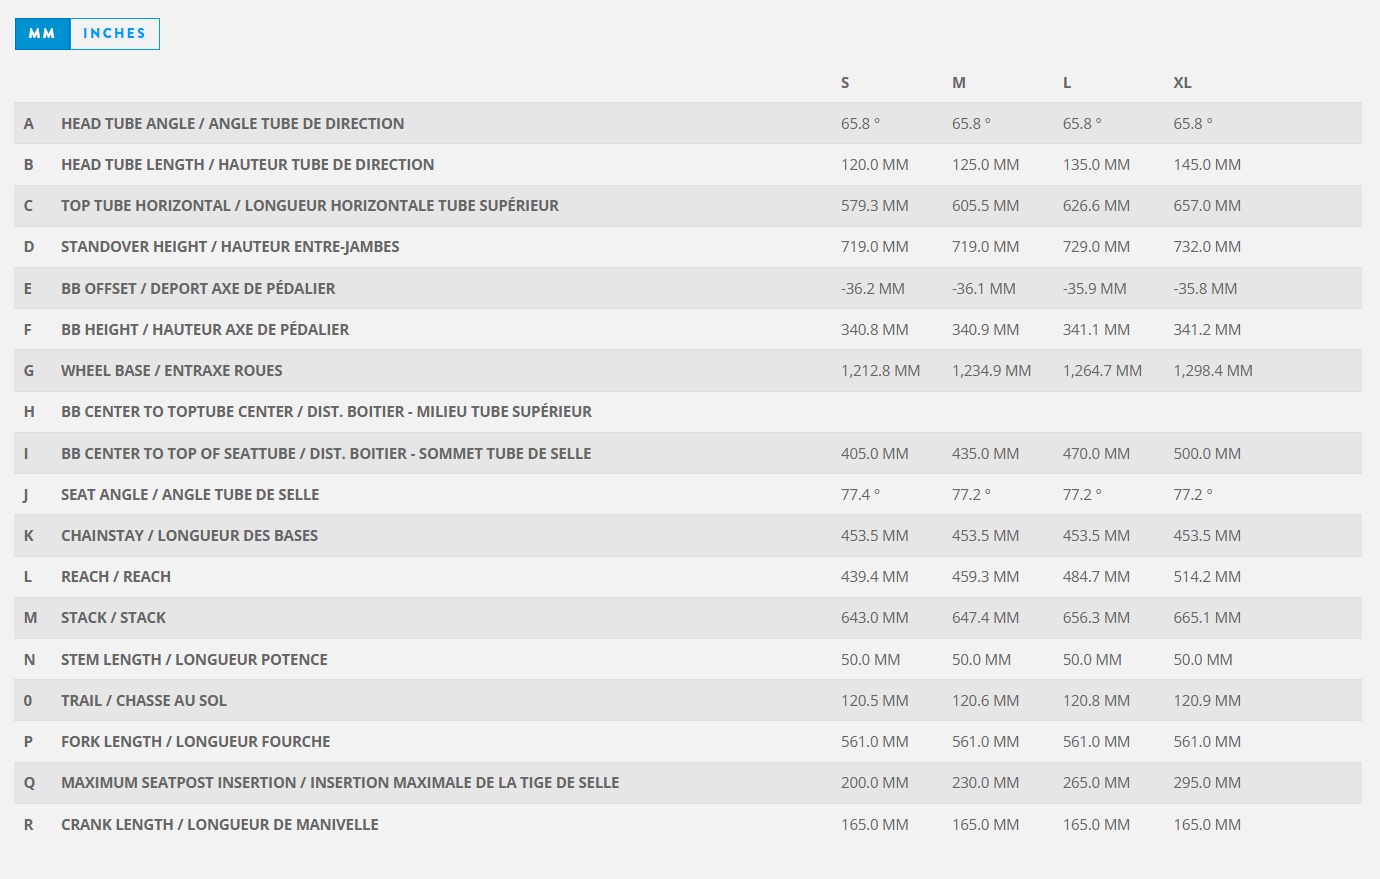Click the M size column header
Viewport: 1380px width, 879px height.
pyautogui.click(x=958, y=83)
